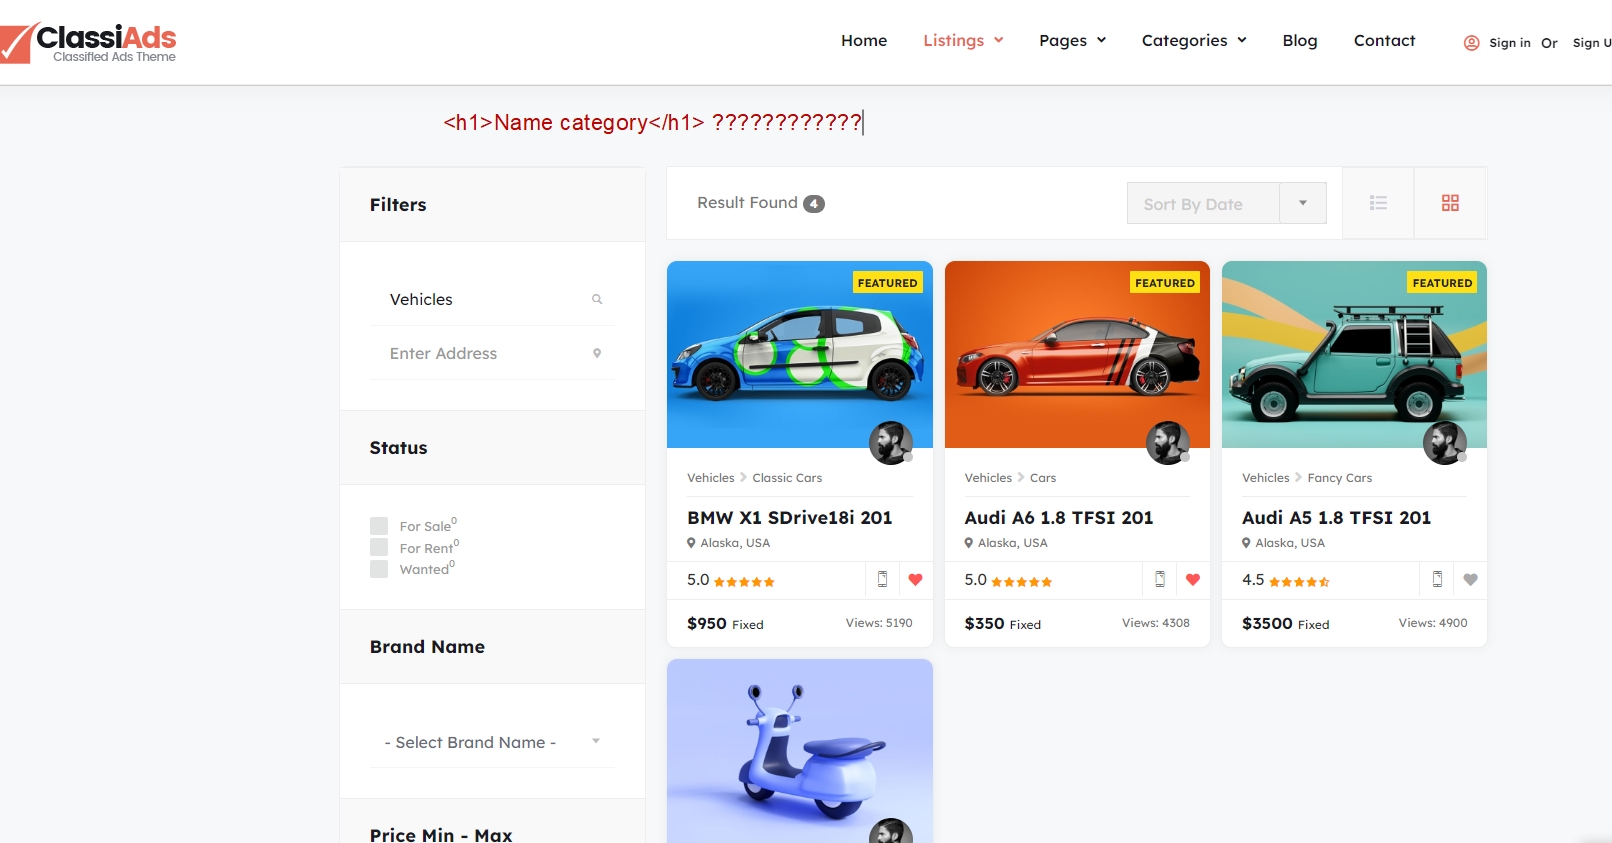Click heart favorite icon on BMW X1 listing
This screenshot has height=843, width=1612.
point(915,580)
